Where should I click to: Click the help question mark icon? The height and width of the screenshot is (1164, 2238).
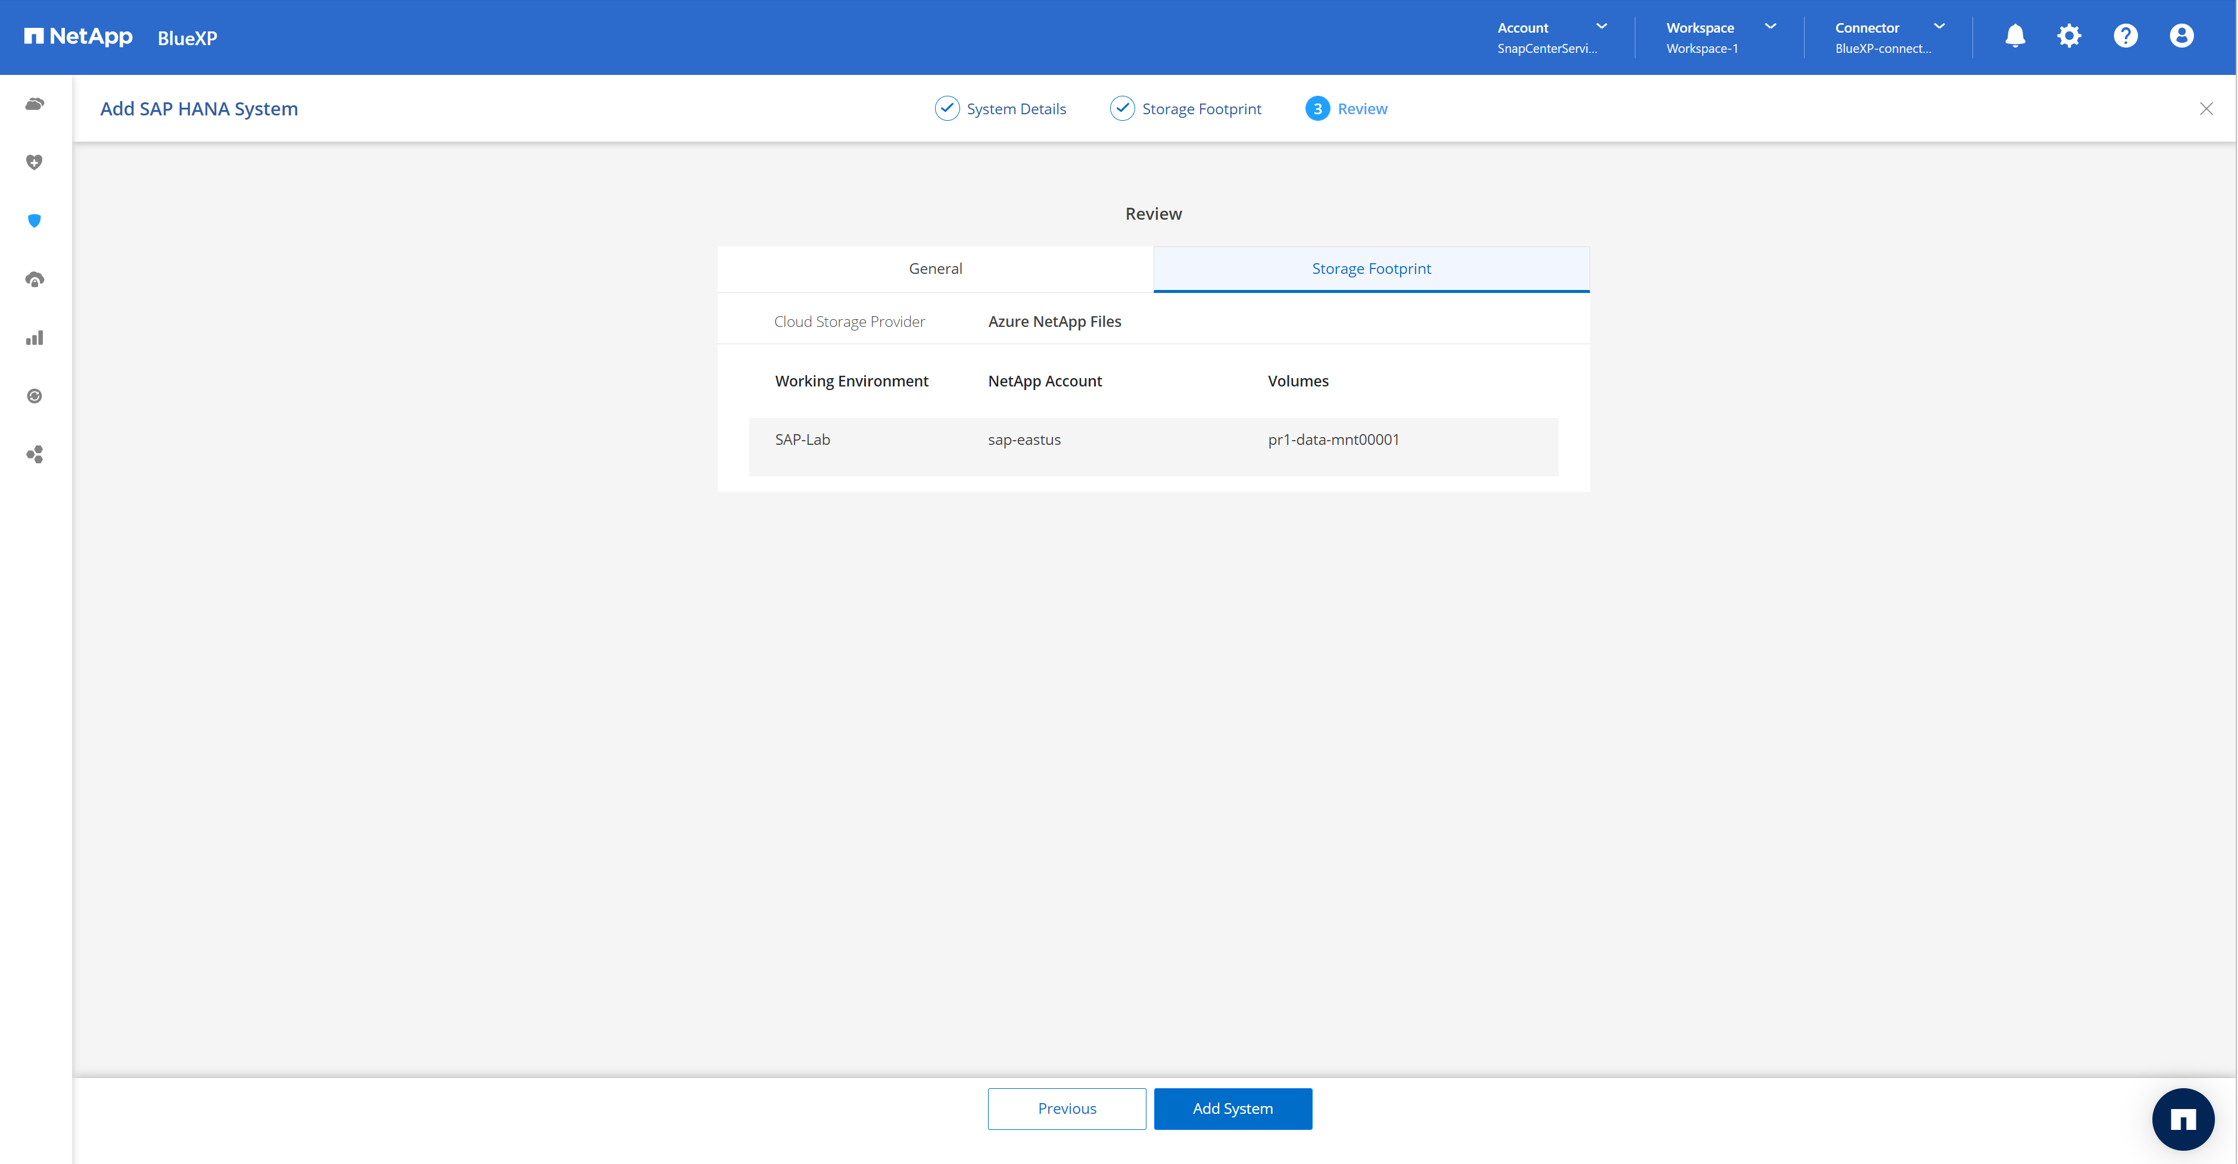[x=2125, y=36]
